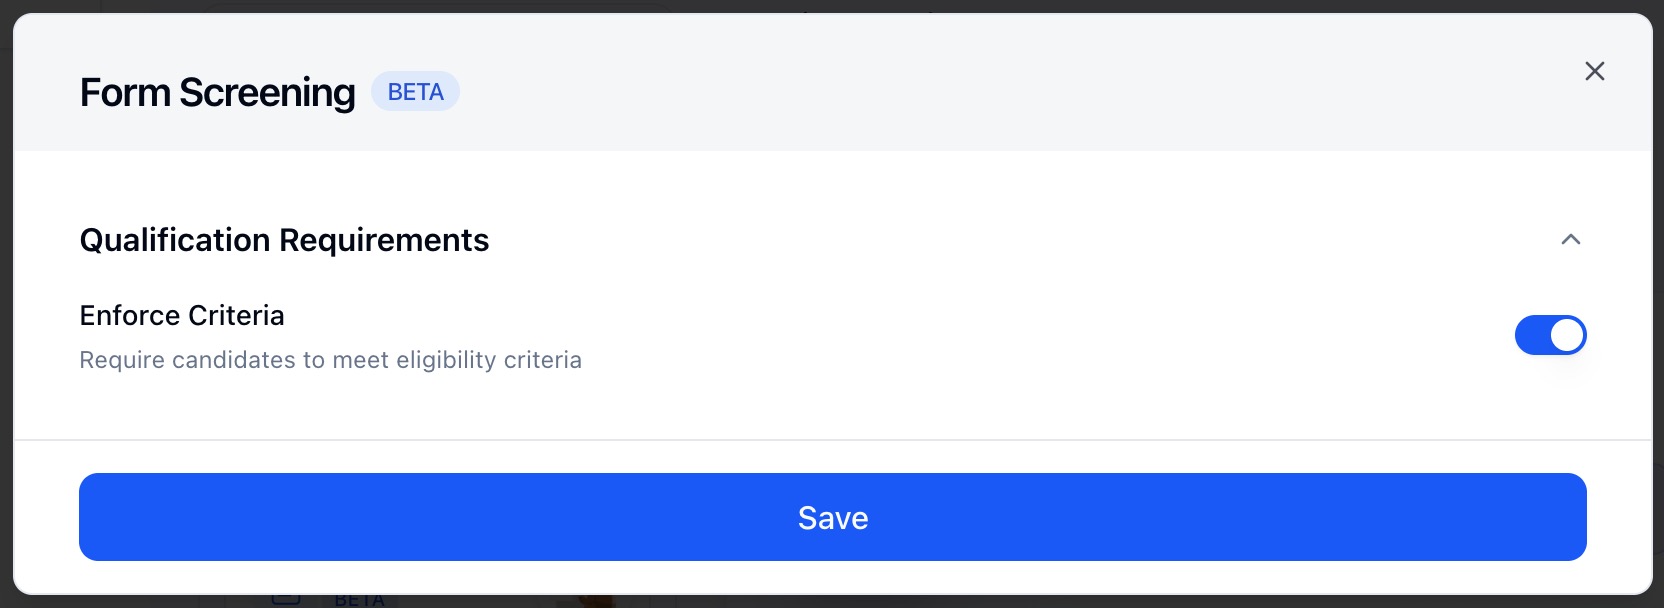1664x608 pixels.
Task: Click the orange item beneath the dialog
Action: (596, 601)
